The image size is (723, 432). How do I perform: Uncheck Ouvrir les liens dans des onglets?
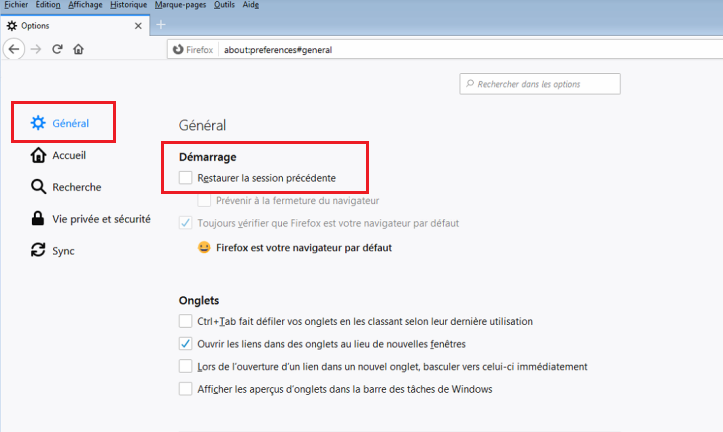pos(185,343)
